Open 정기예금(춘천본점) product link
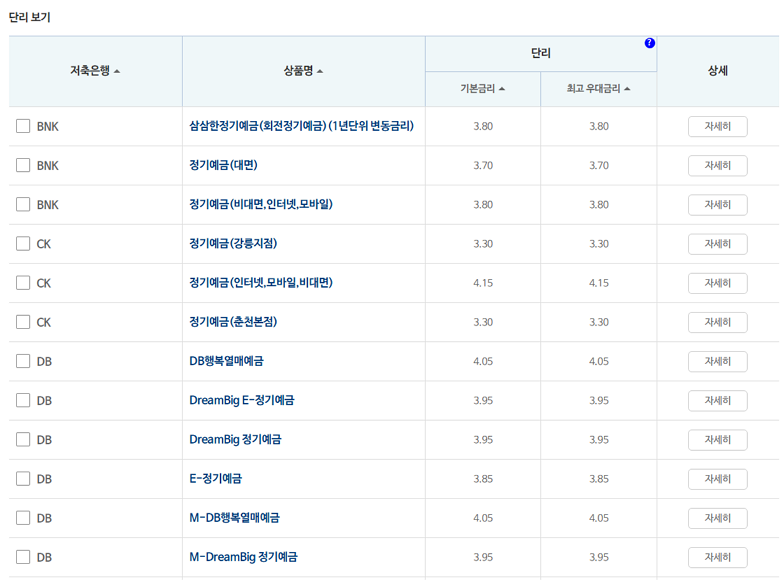The width and height of the screenshot is (784, 580). [233, 322]
